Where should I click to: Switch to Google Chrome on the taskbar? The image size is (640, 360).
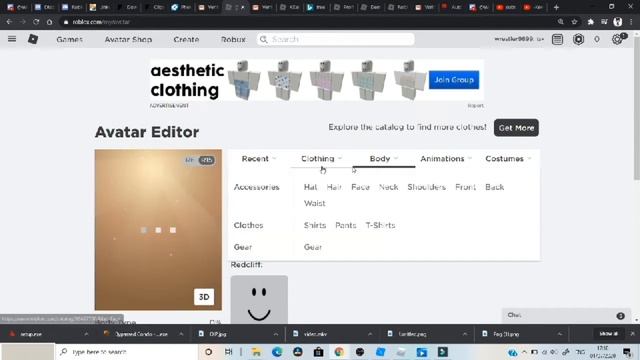click(339, 352)
